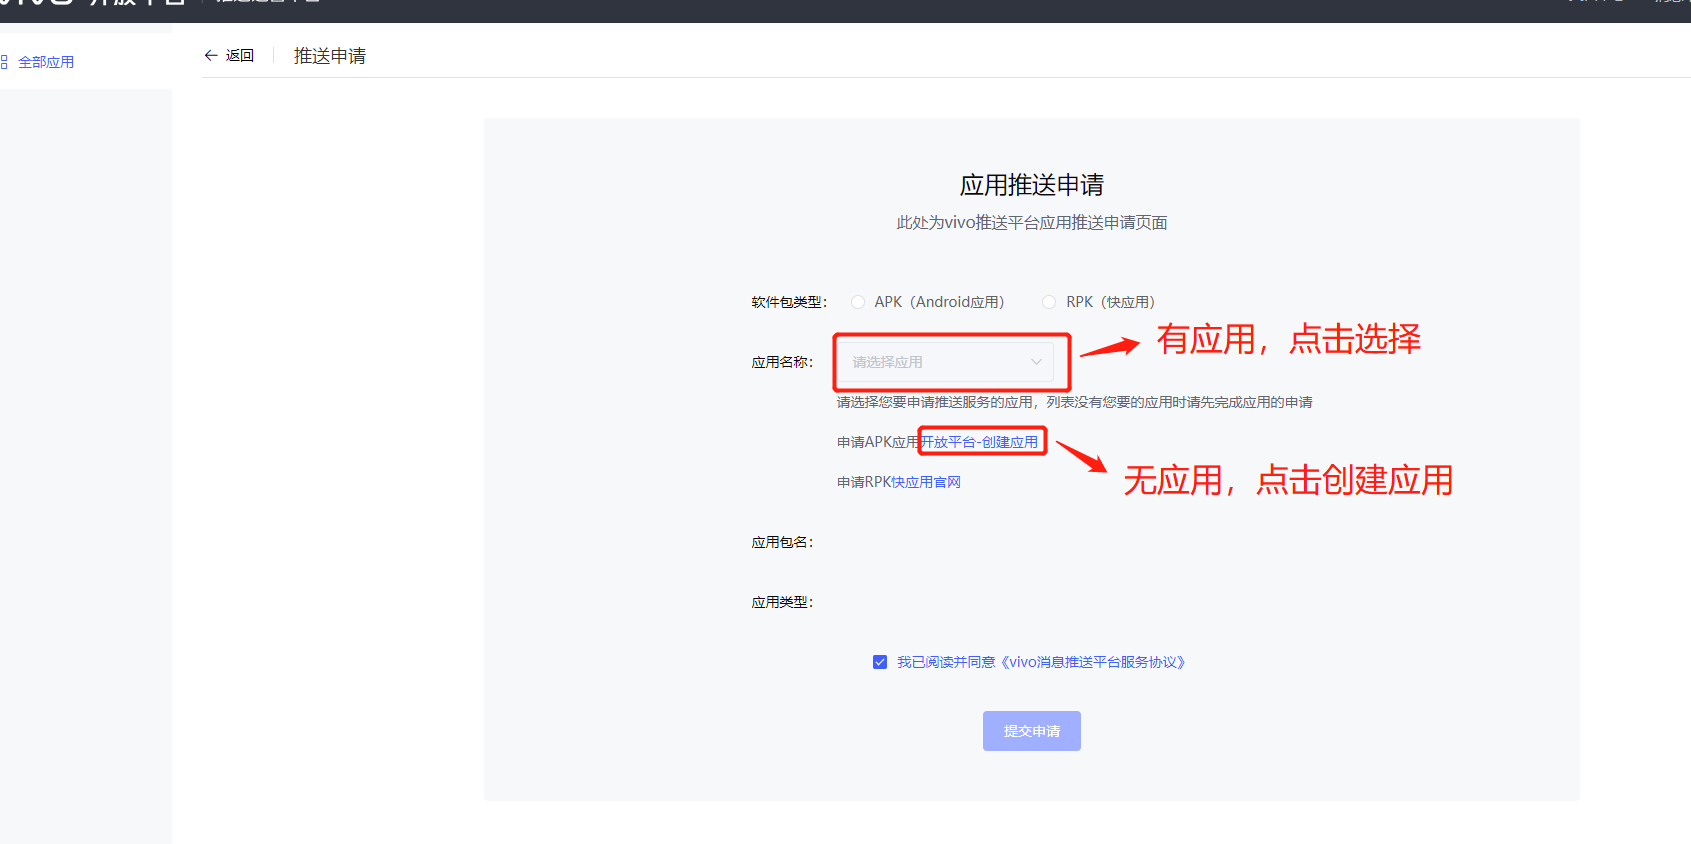Select the RPK (快应用) radio button
Screen dimensions: 1691x844
click(1049, 302)
